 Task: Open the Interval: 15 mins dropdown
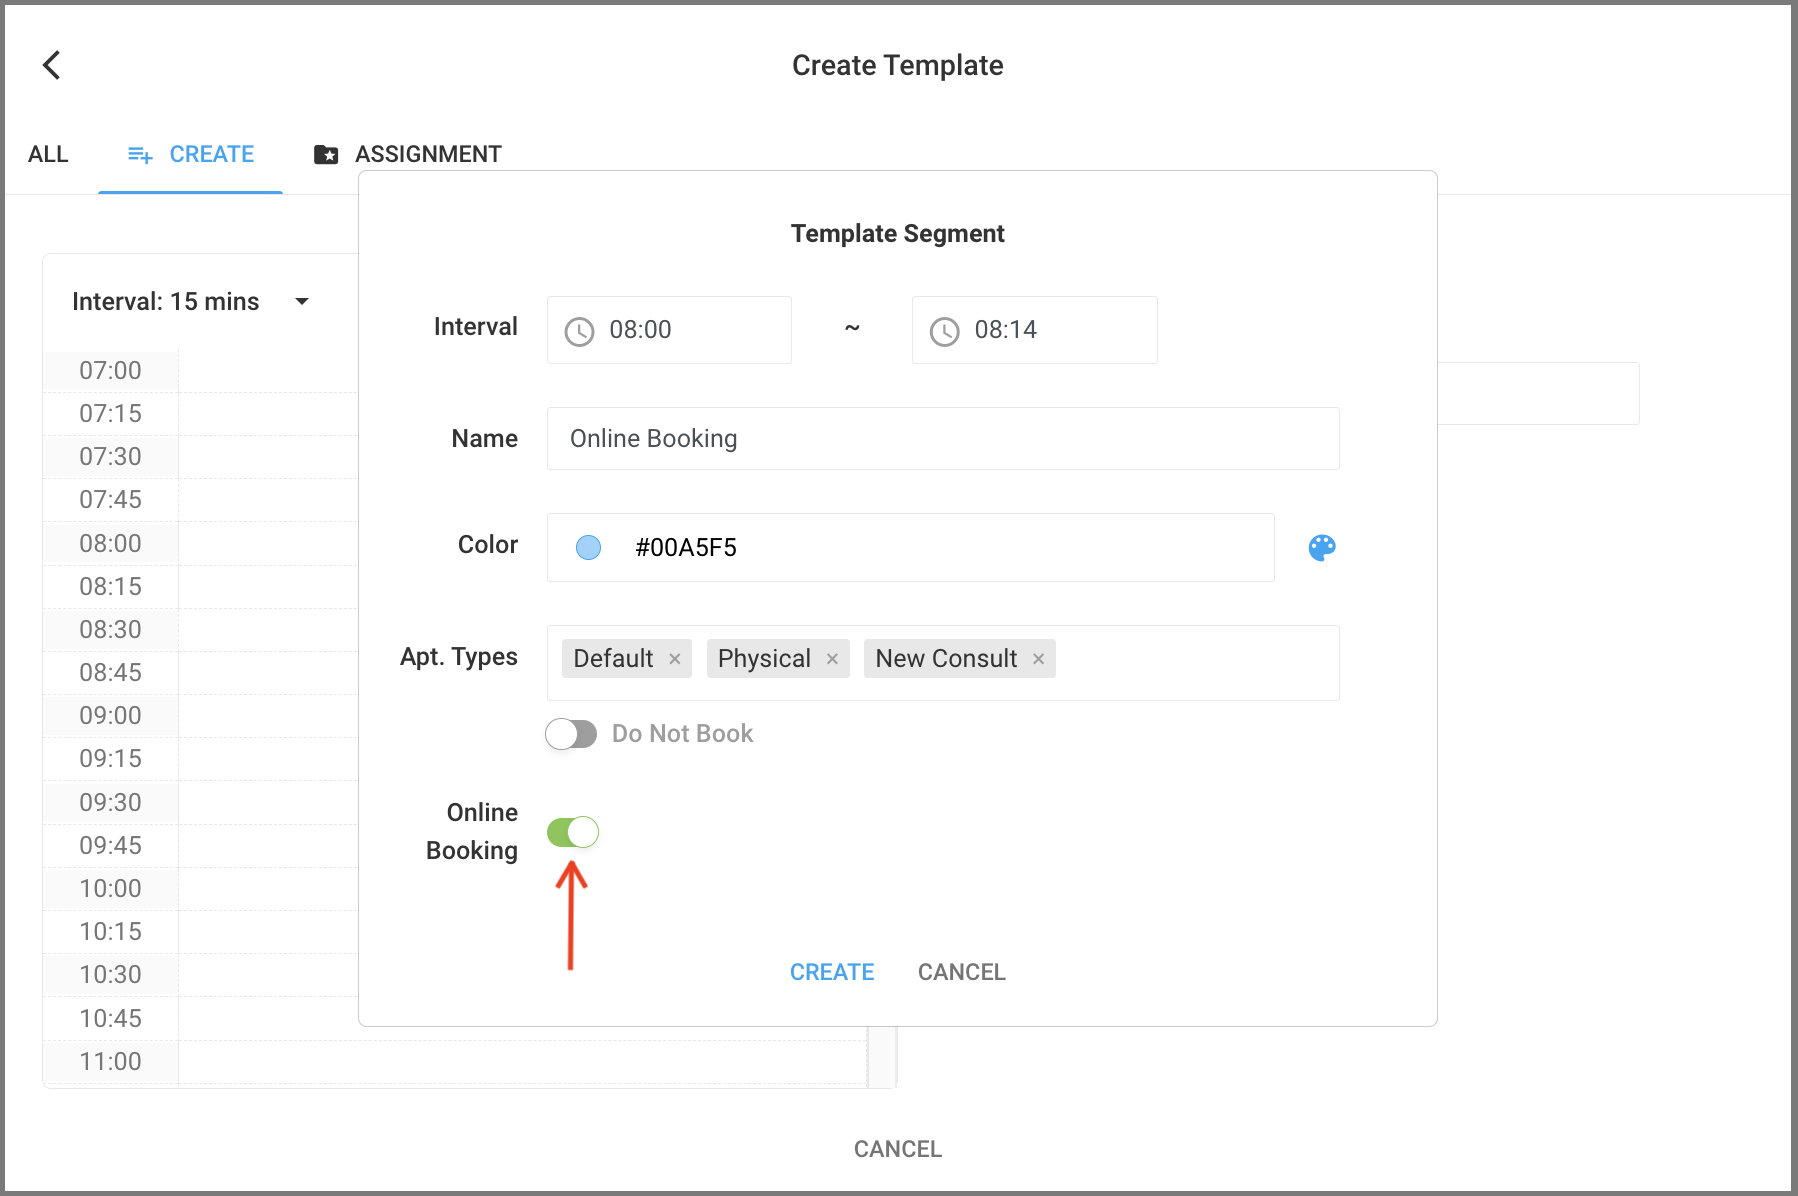pyautogui.click(x=191, y=301)
